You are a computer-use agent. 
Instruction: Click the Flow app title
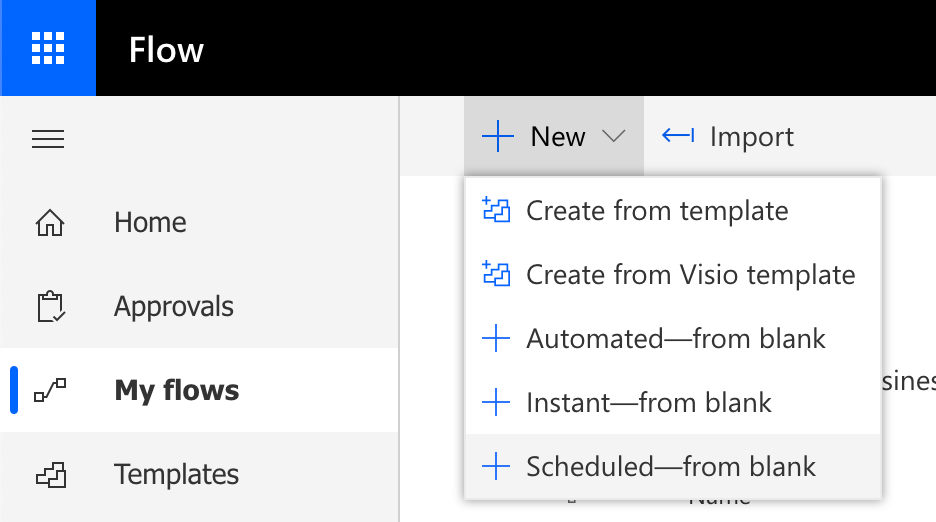[x=166, y=50]
